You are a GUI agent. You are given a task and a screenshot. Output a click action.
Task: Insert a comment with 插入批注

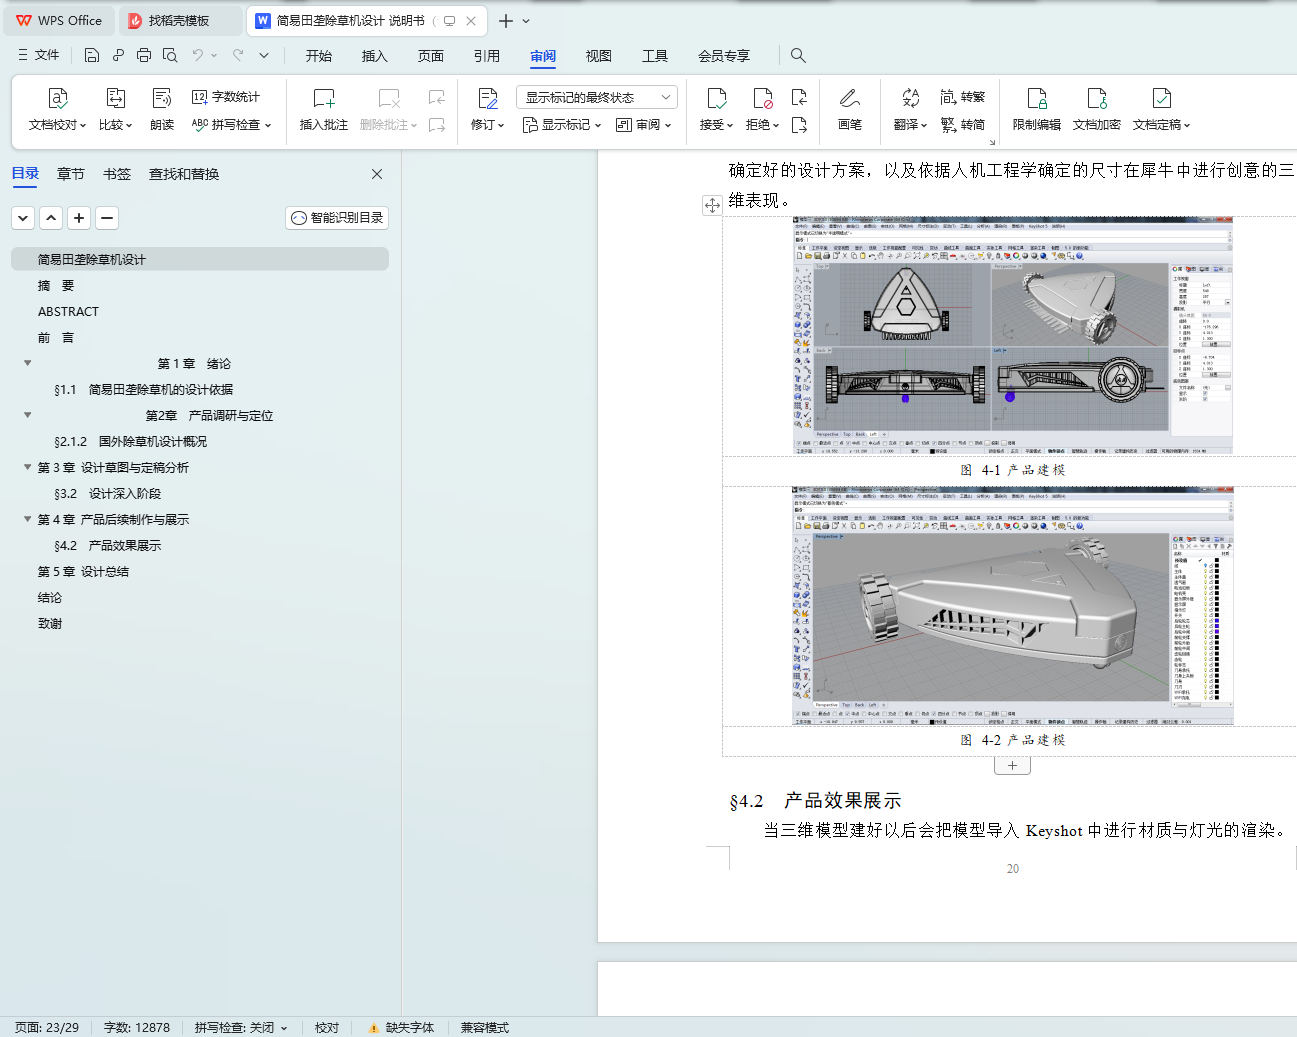click(x=324, y=110)
